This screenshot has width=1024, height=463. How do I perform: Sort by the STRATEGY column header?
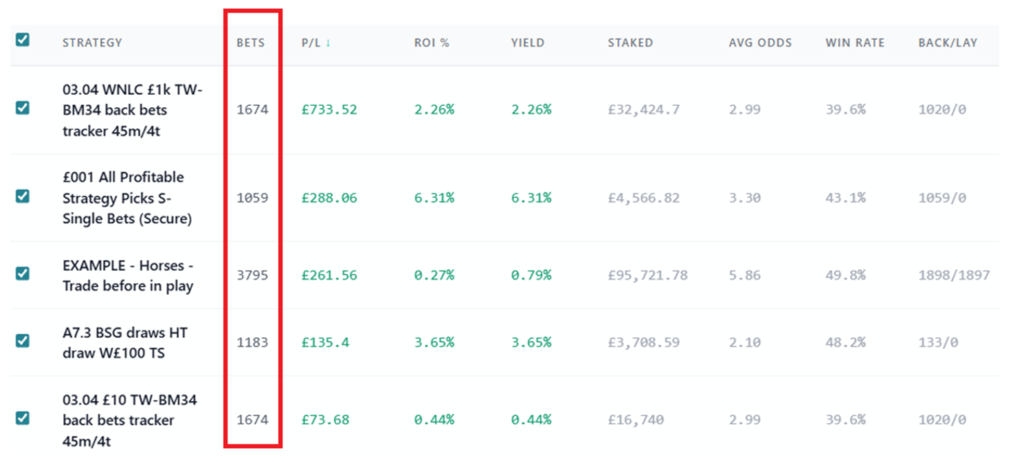point(92,43)
